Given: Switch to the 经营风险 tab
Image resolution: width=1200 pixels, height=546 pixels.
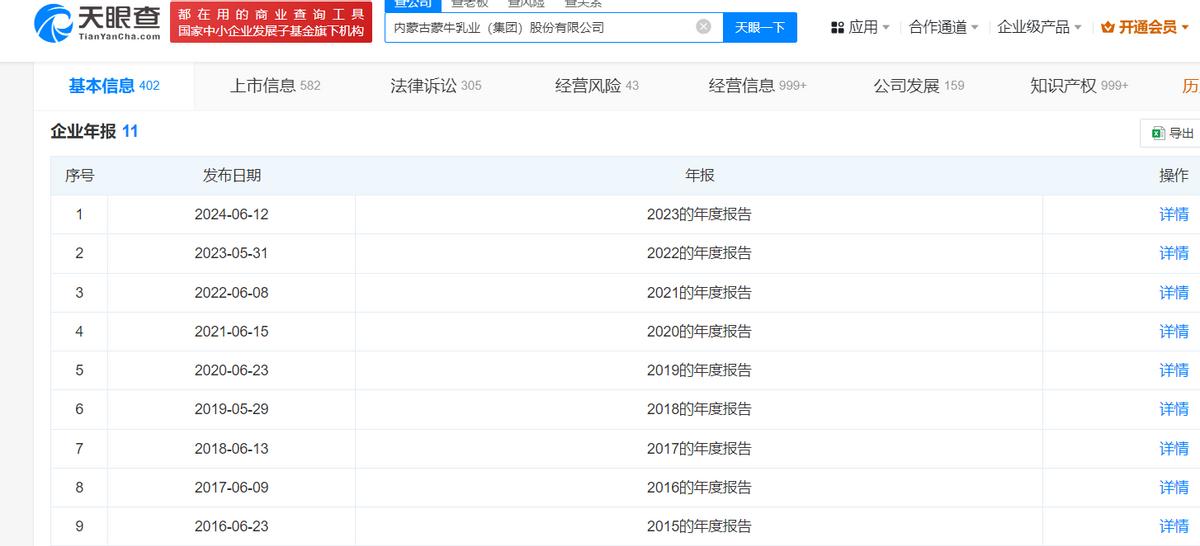Looking at the screenshot, I should click(597, 86).
